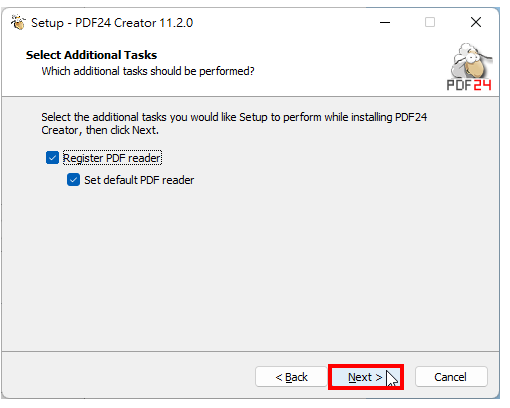Uncheck the Register PDF reader checkbox
Image resolution: width=510 pixels, height=408 pixels.
52,158
